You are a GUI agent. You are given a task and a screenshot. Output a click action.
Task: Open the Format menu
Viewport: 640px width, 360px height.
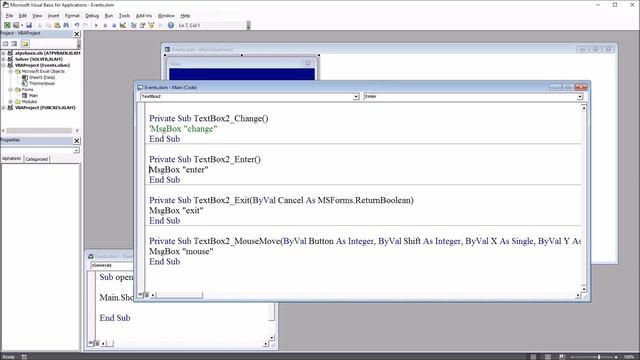(x=72, y=16)
